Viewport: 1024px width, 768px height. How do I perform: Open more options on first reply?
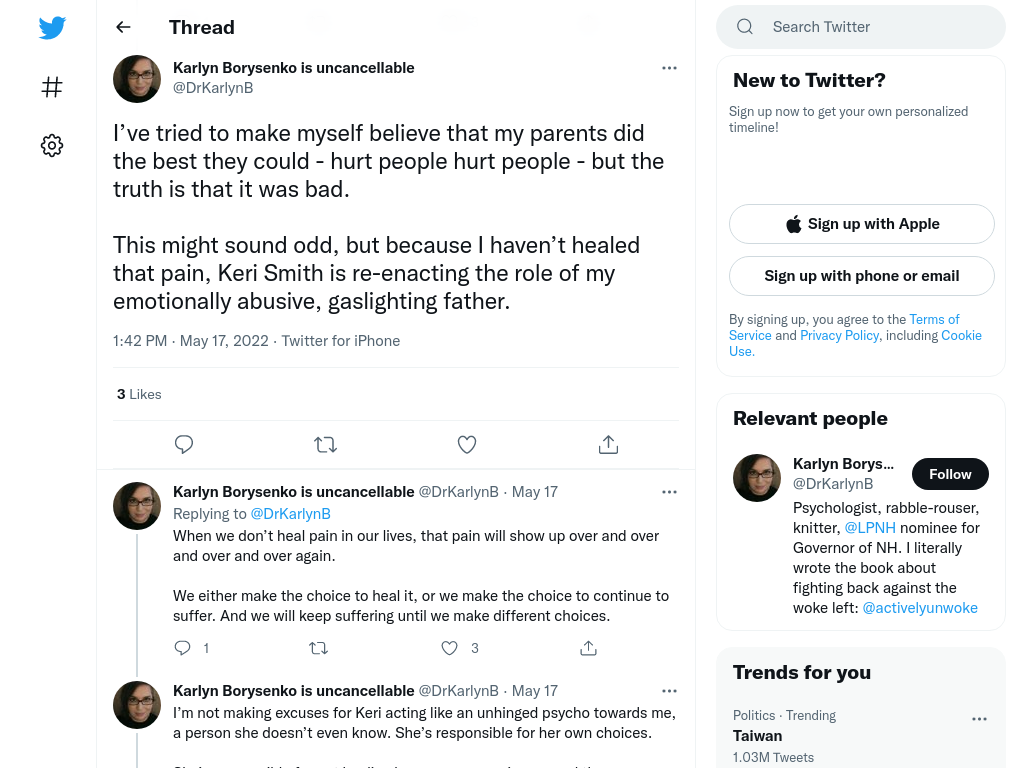pos(669,492)
